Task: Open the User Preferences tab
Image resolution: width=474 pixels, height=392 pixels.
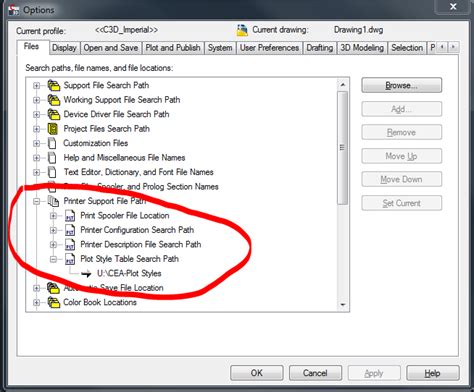Action: pos(269,48)
